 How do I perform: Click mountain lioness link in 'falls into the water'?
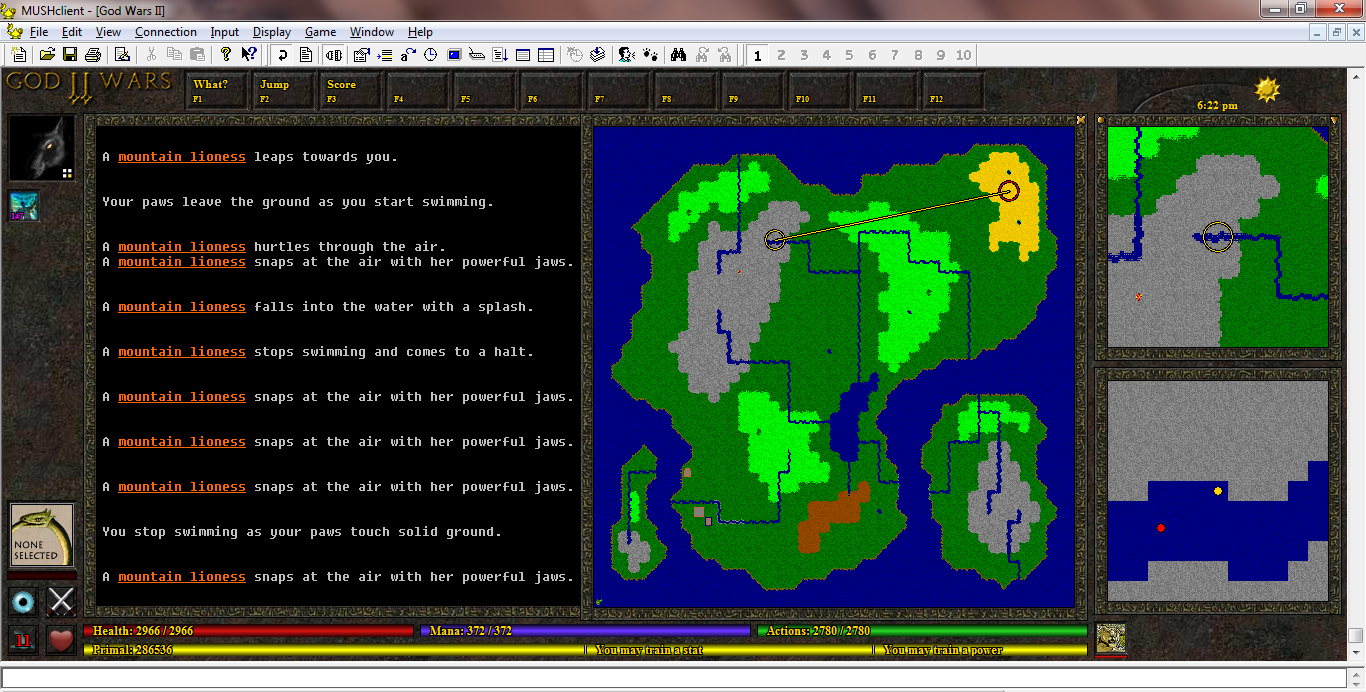182,307
